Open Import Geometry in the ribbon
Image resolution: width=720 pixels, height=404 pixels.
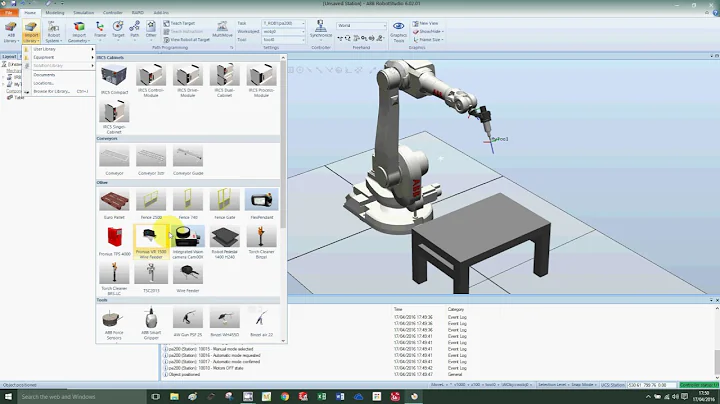click(x=79, y=32)
